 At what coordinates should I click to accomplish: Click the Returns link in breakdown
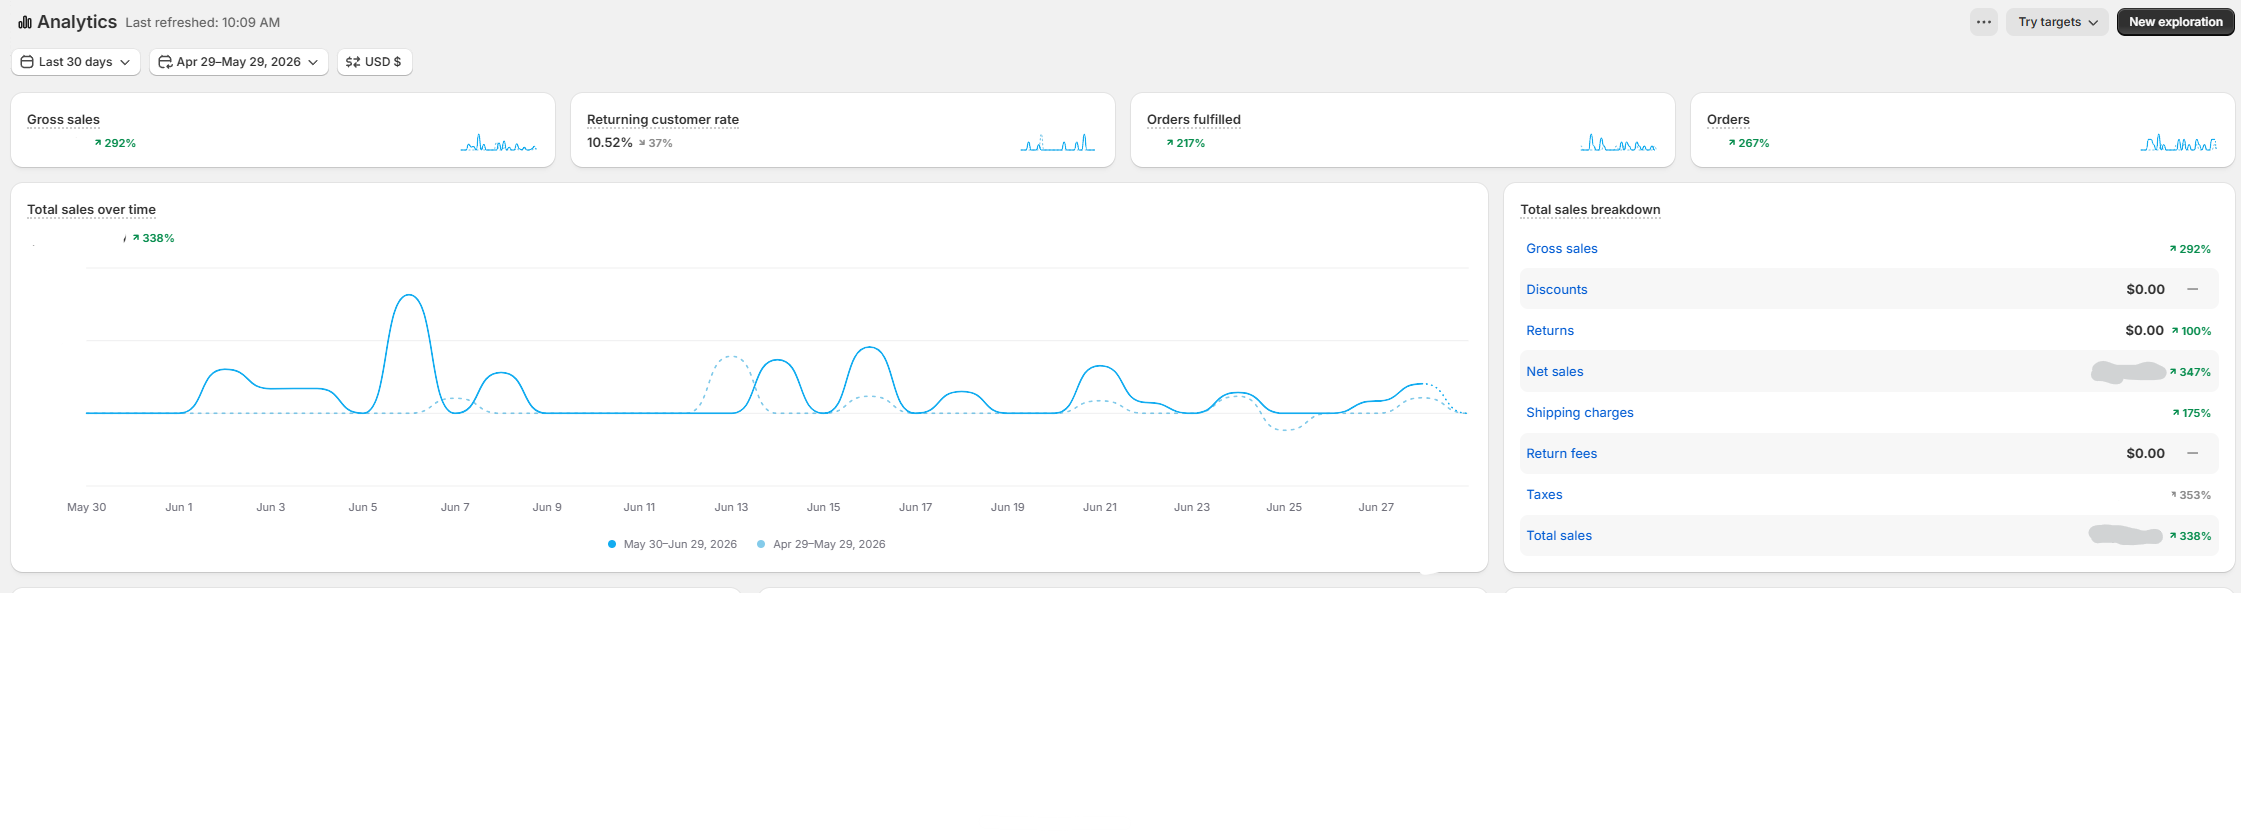[1550, 331]
